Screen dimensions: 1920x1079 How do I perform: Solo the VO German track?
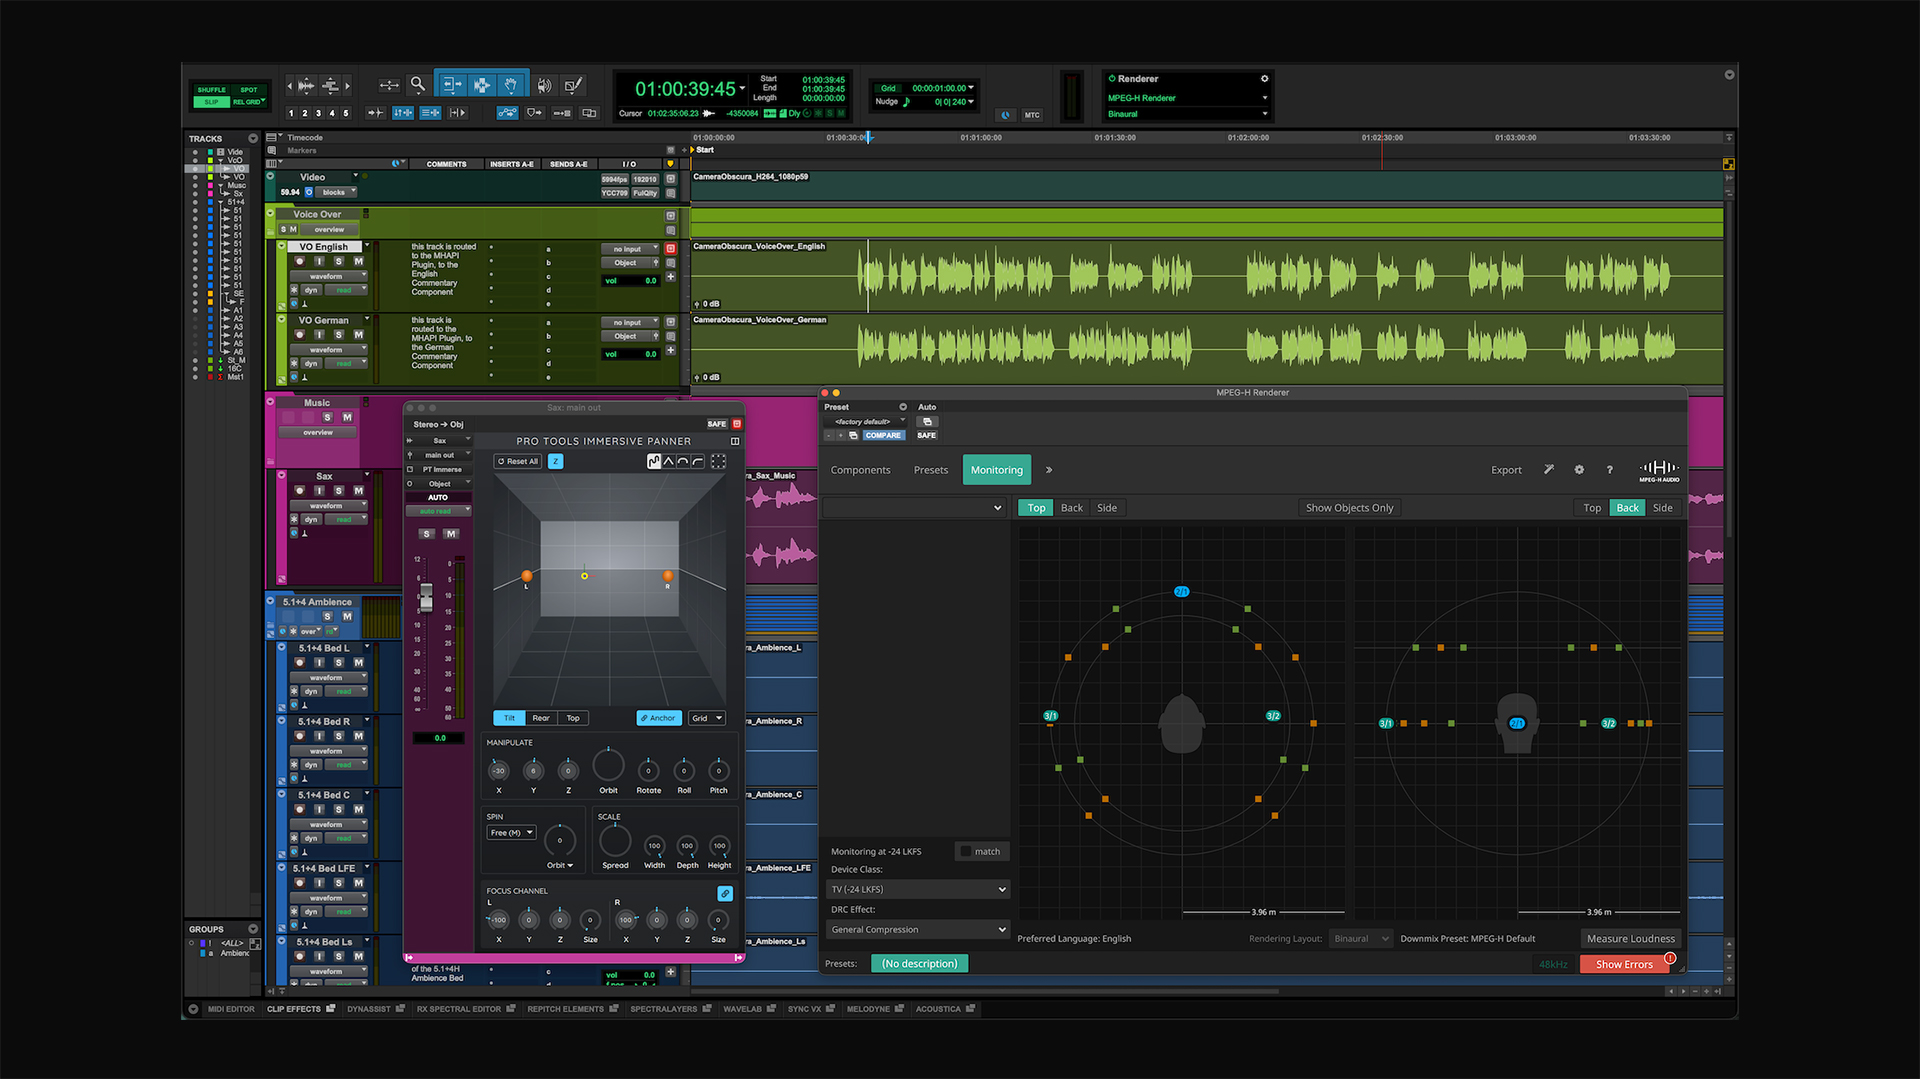click(339, 335)
